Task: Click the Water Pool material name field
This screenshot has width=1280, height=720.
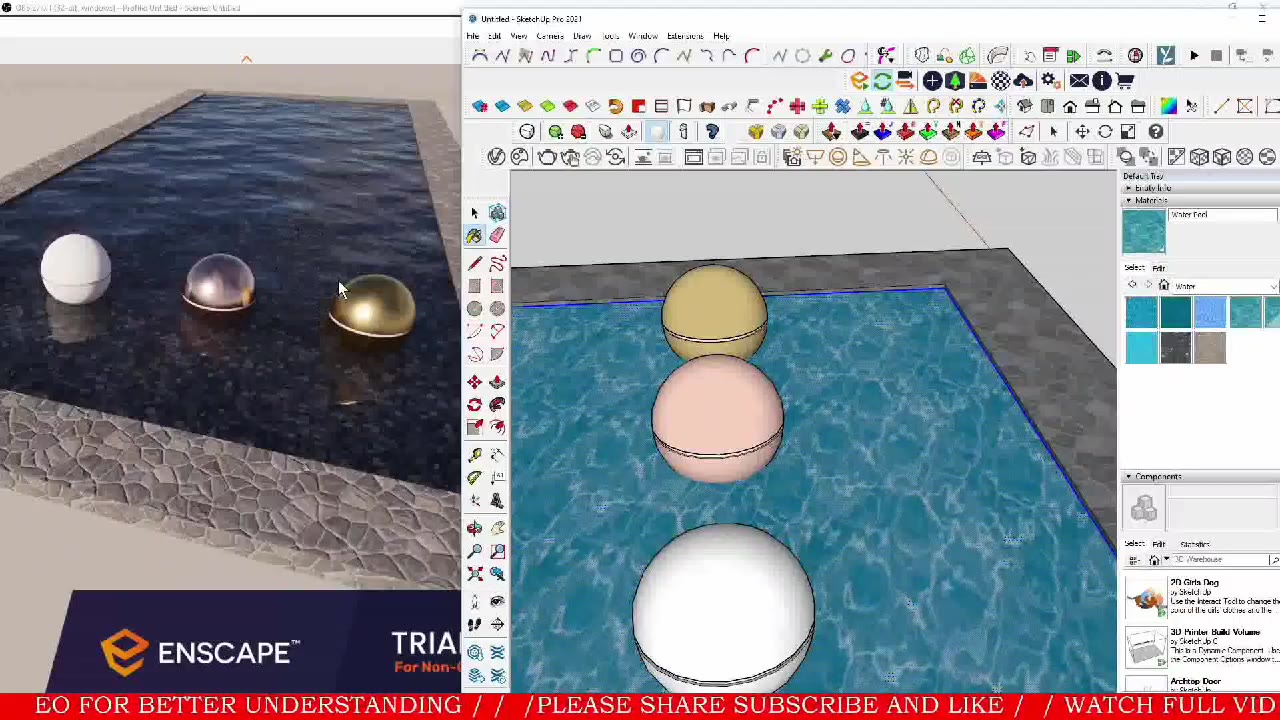Action: point(1222,215)
